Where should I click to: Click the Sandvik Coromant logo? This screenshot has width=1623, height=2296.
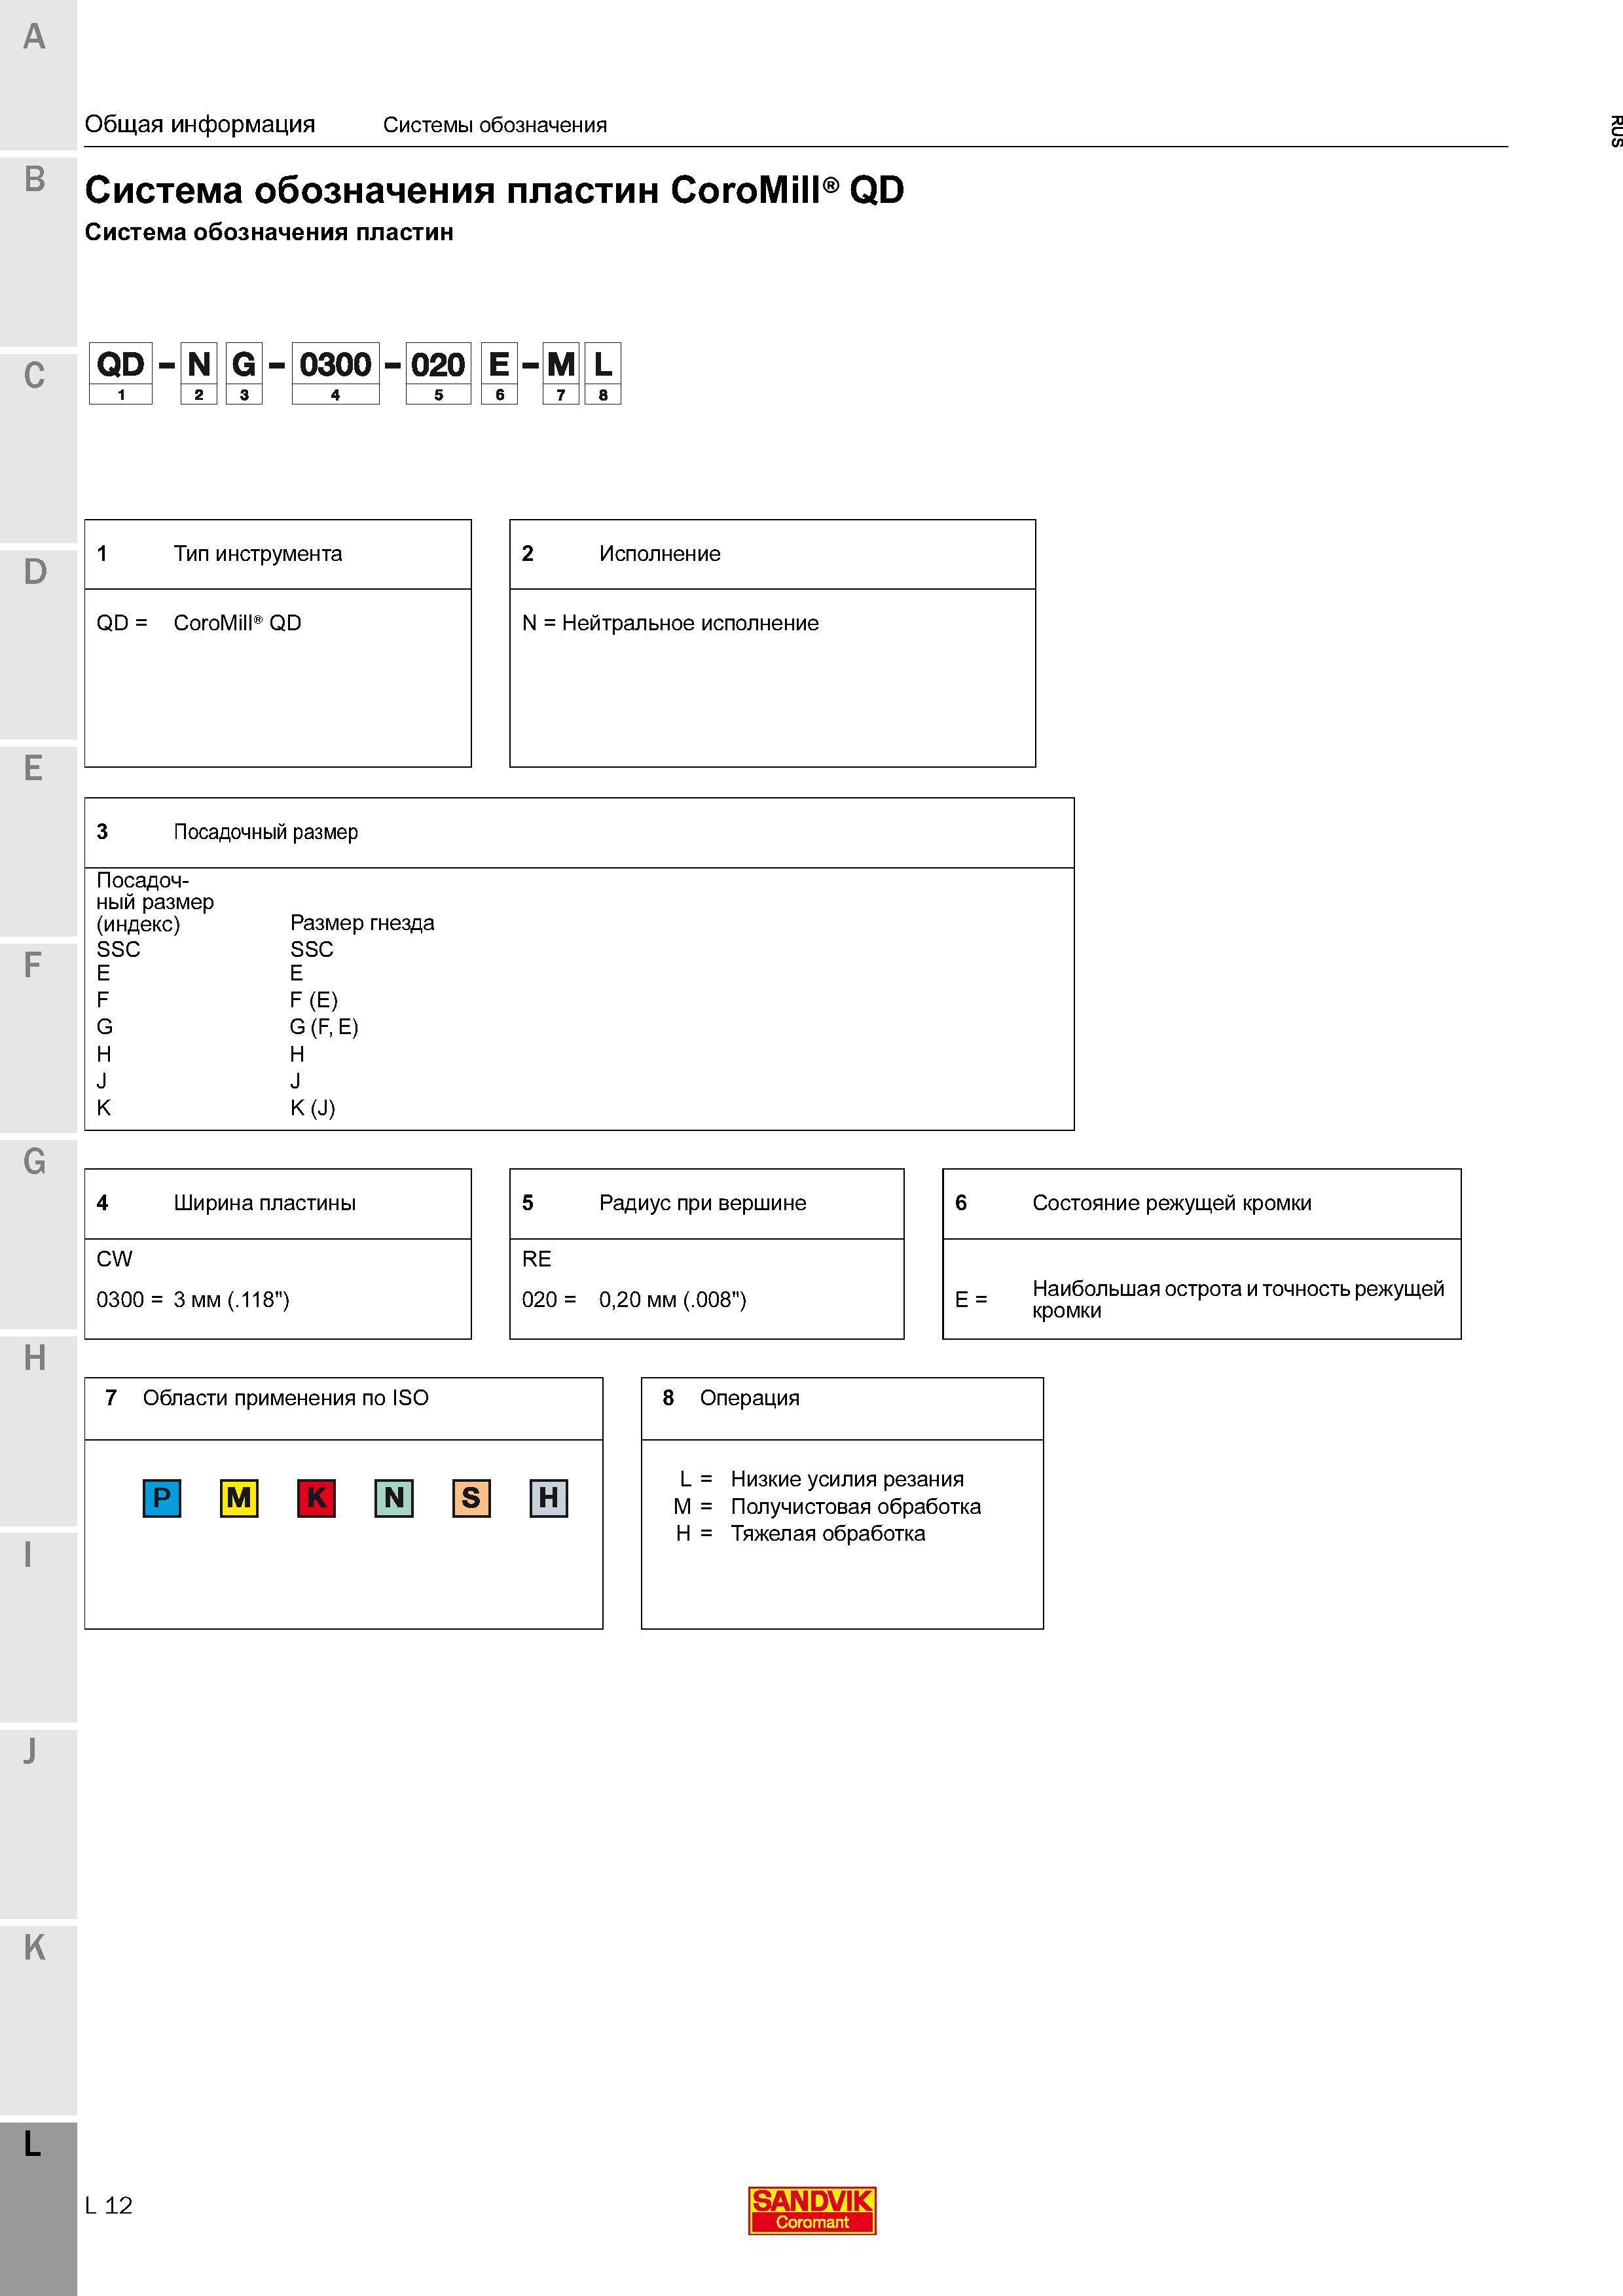812,2210
